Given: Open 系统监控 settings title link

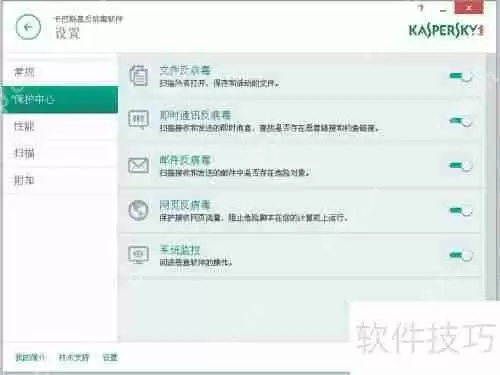Looking at the screenshot, I should point(180,250).
